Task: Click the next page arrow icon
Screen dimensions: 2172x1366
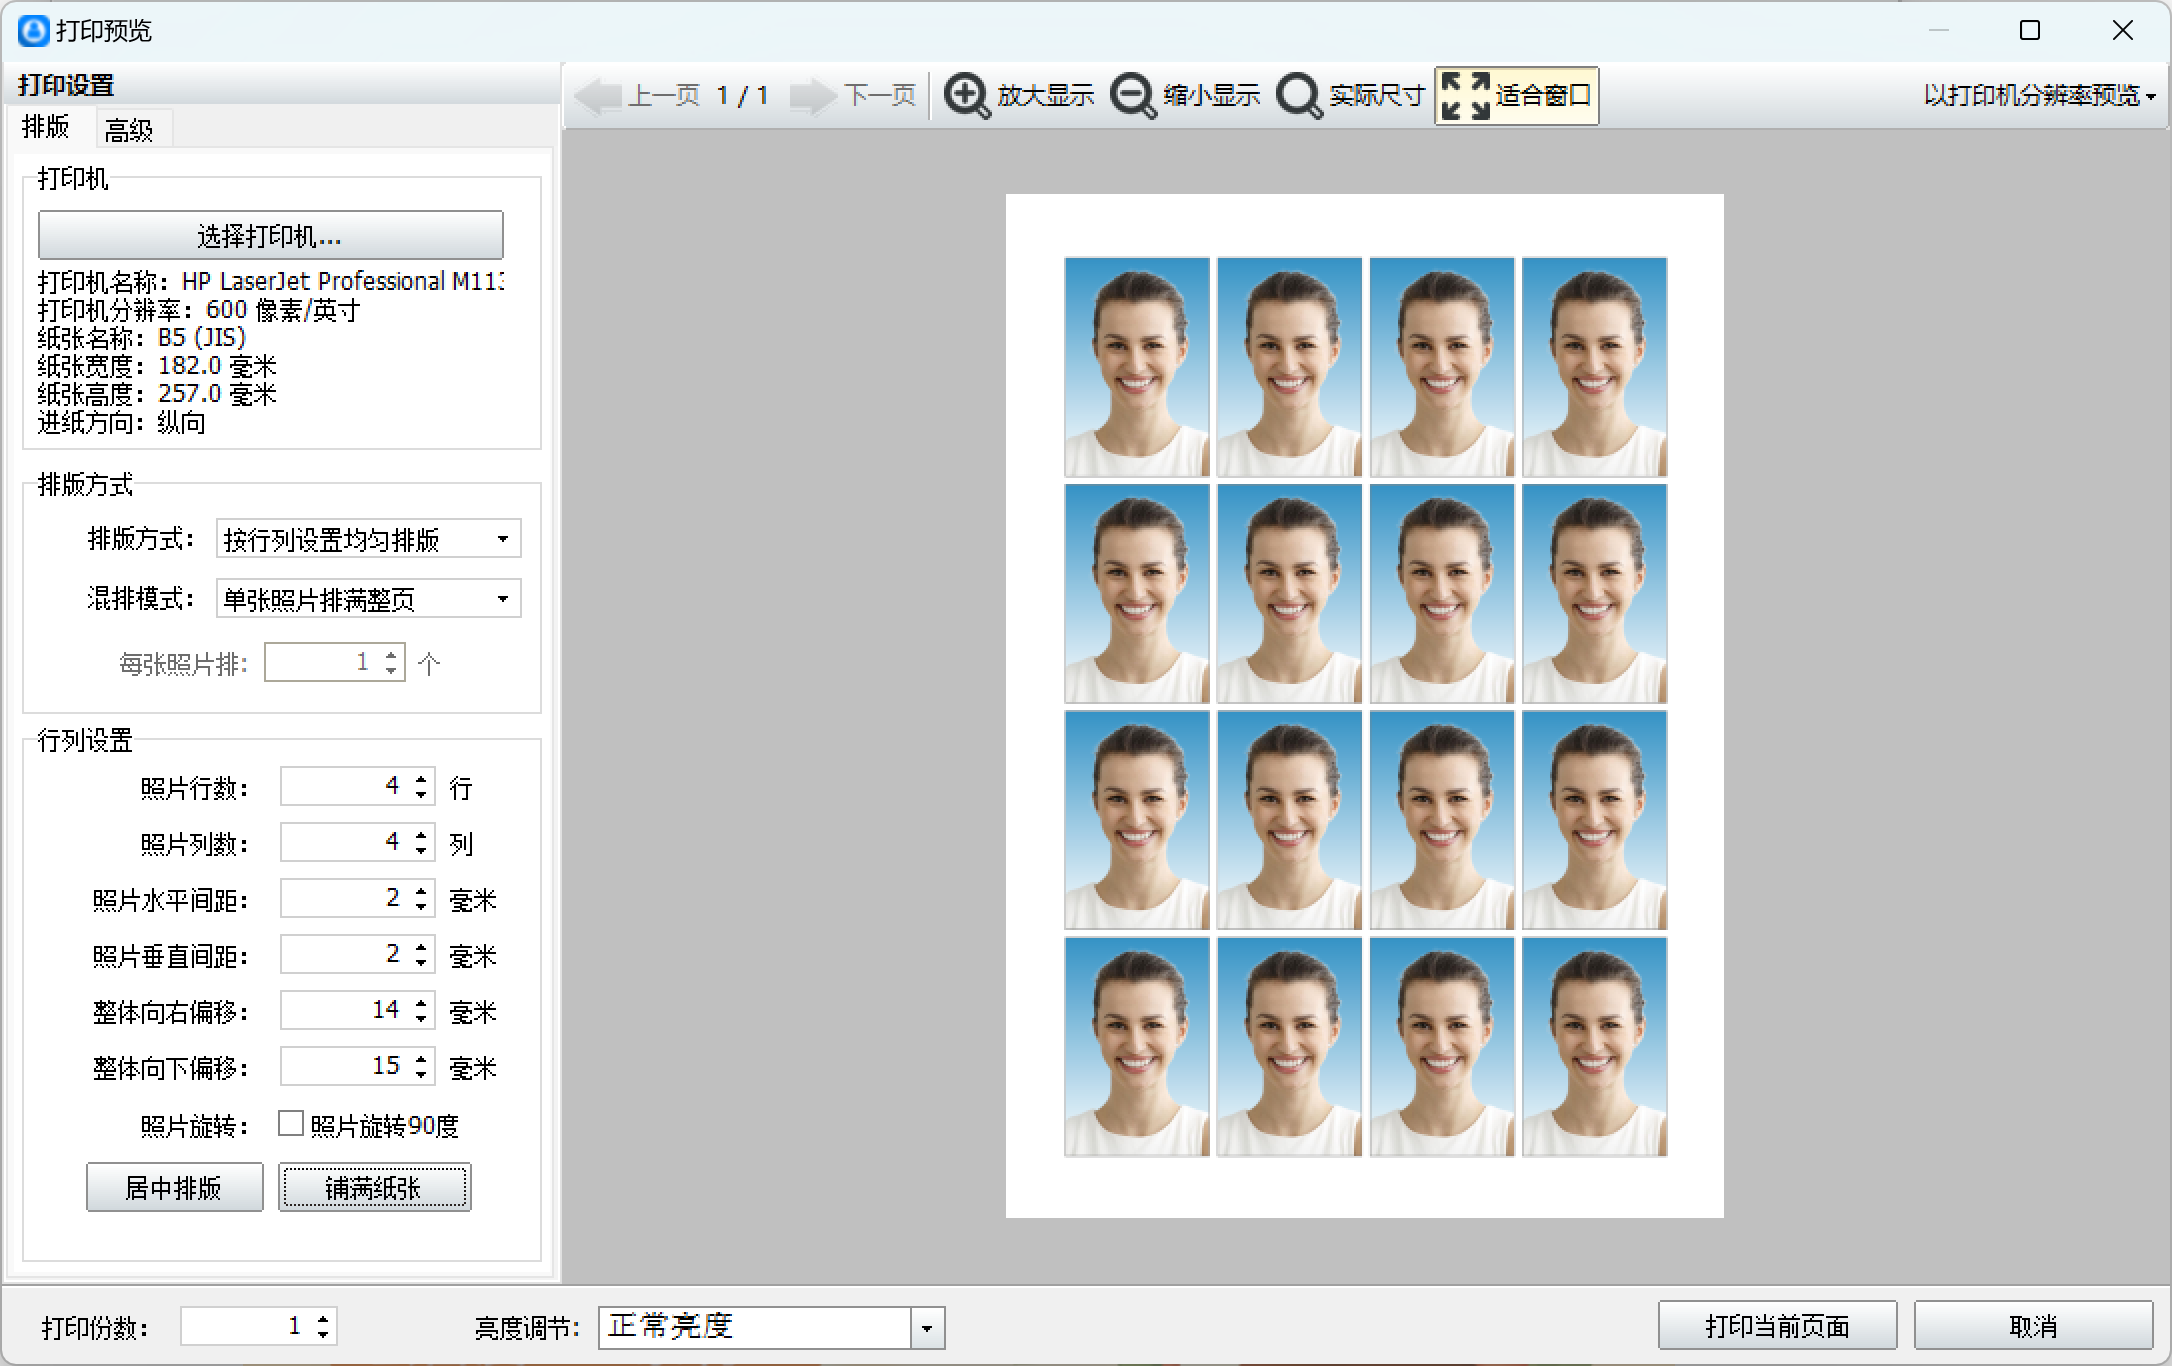Action: 812,96
